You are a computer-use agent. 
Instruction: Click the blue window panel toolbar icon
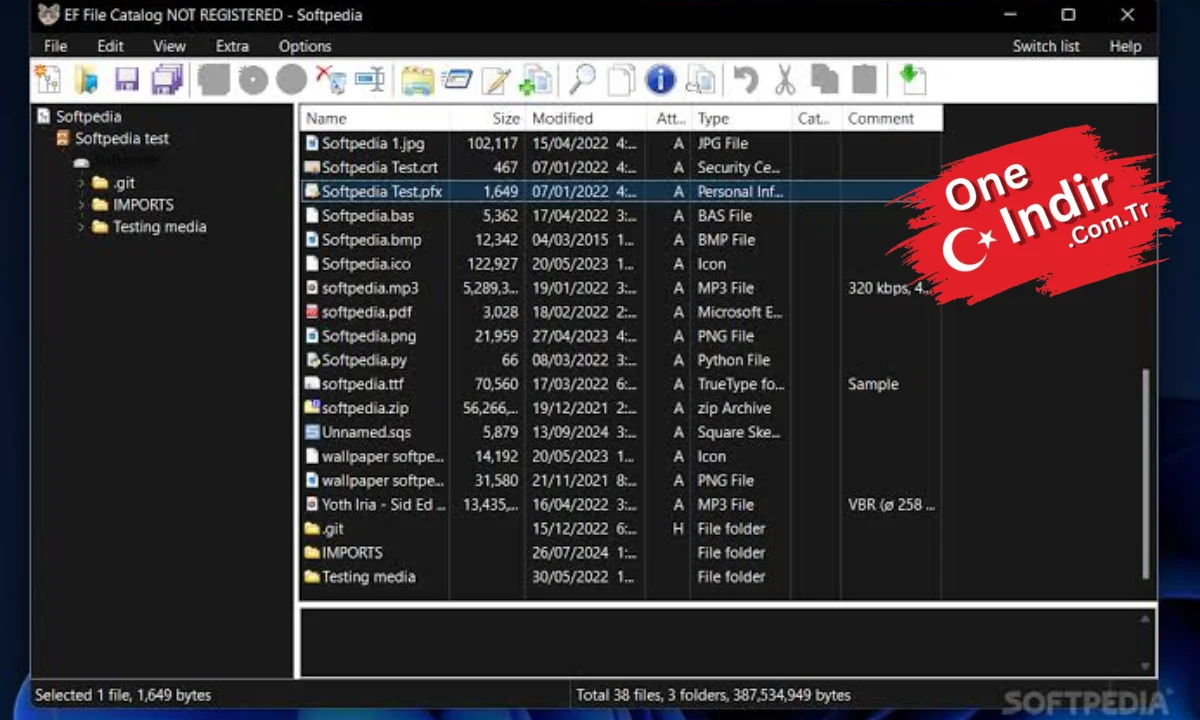[x=457, y=79]
